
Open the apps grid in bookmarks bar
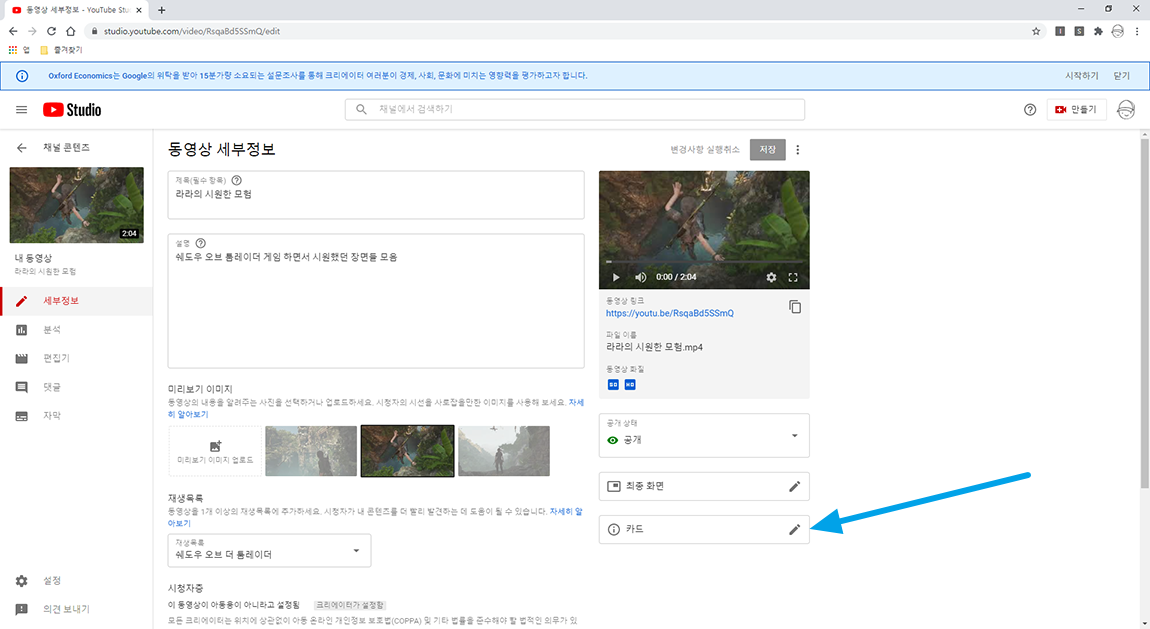pyautogui.click(x=12, y=50)
